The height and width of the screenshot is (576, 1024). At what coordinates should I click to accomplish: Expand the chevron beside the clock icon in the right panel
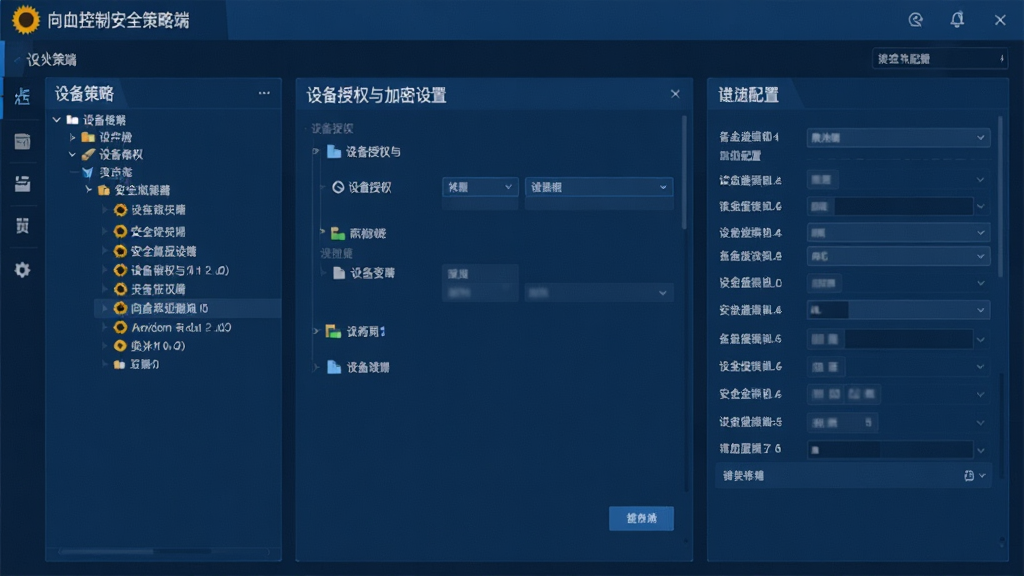click(x=982, y=476)
